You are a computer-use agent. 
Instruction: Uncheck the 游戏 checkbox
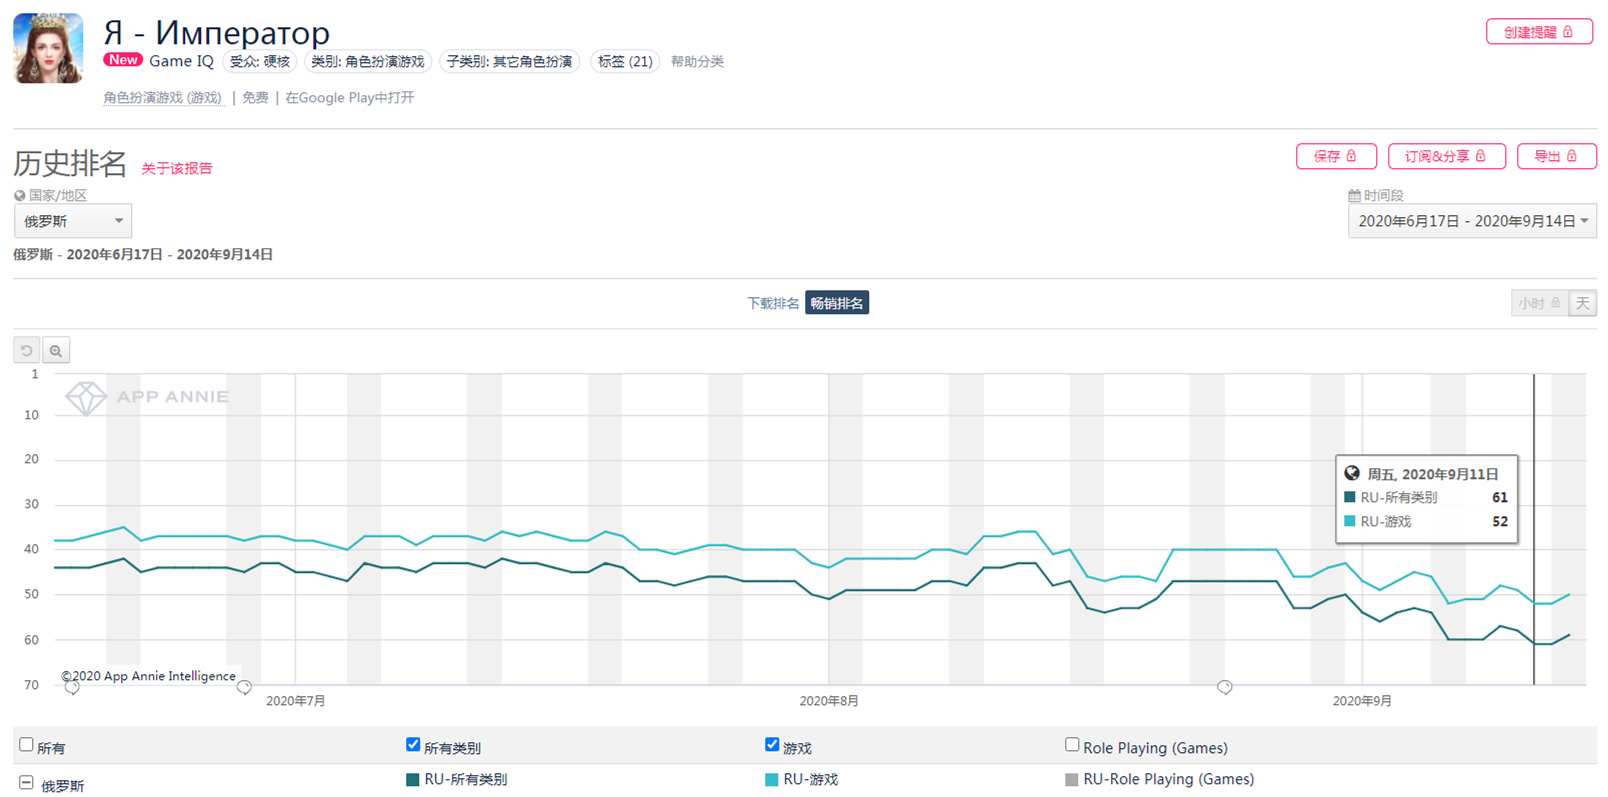pyautogui.click(x=772, y=745)
